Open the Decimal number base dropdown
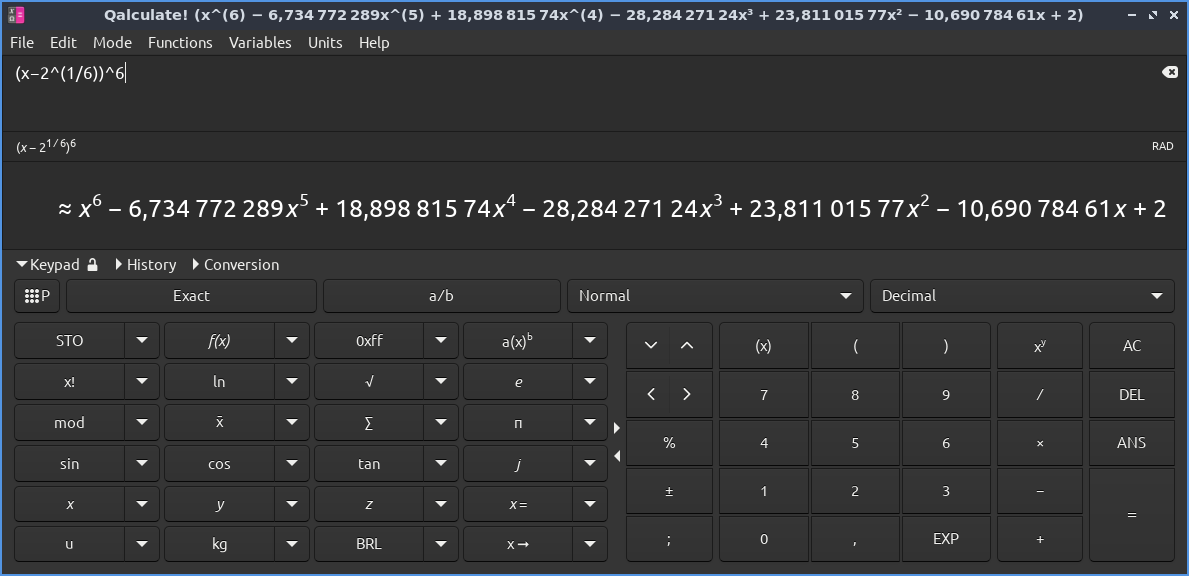The width and height of the screenshot is (1189, 576). pos(1022,295)
